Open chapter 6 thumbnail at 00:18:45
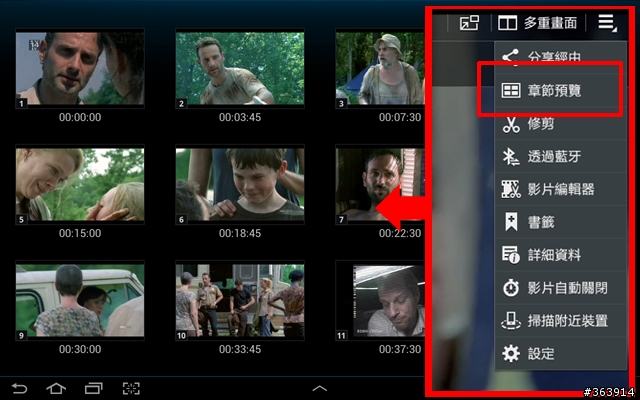 (x=240, y=184)
